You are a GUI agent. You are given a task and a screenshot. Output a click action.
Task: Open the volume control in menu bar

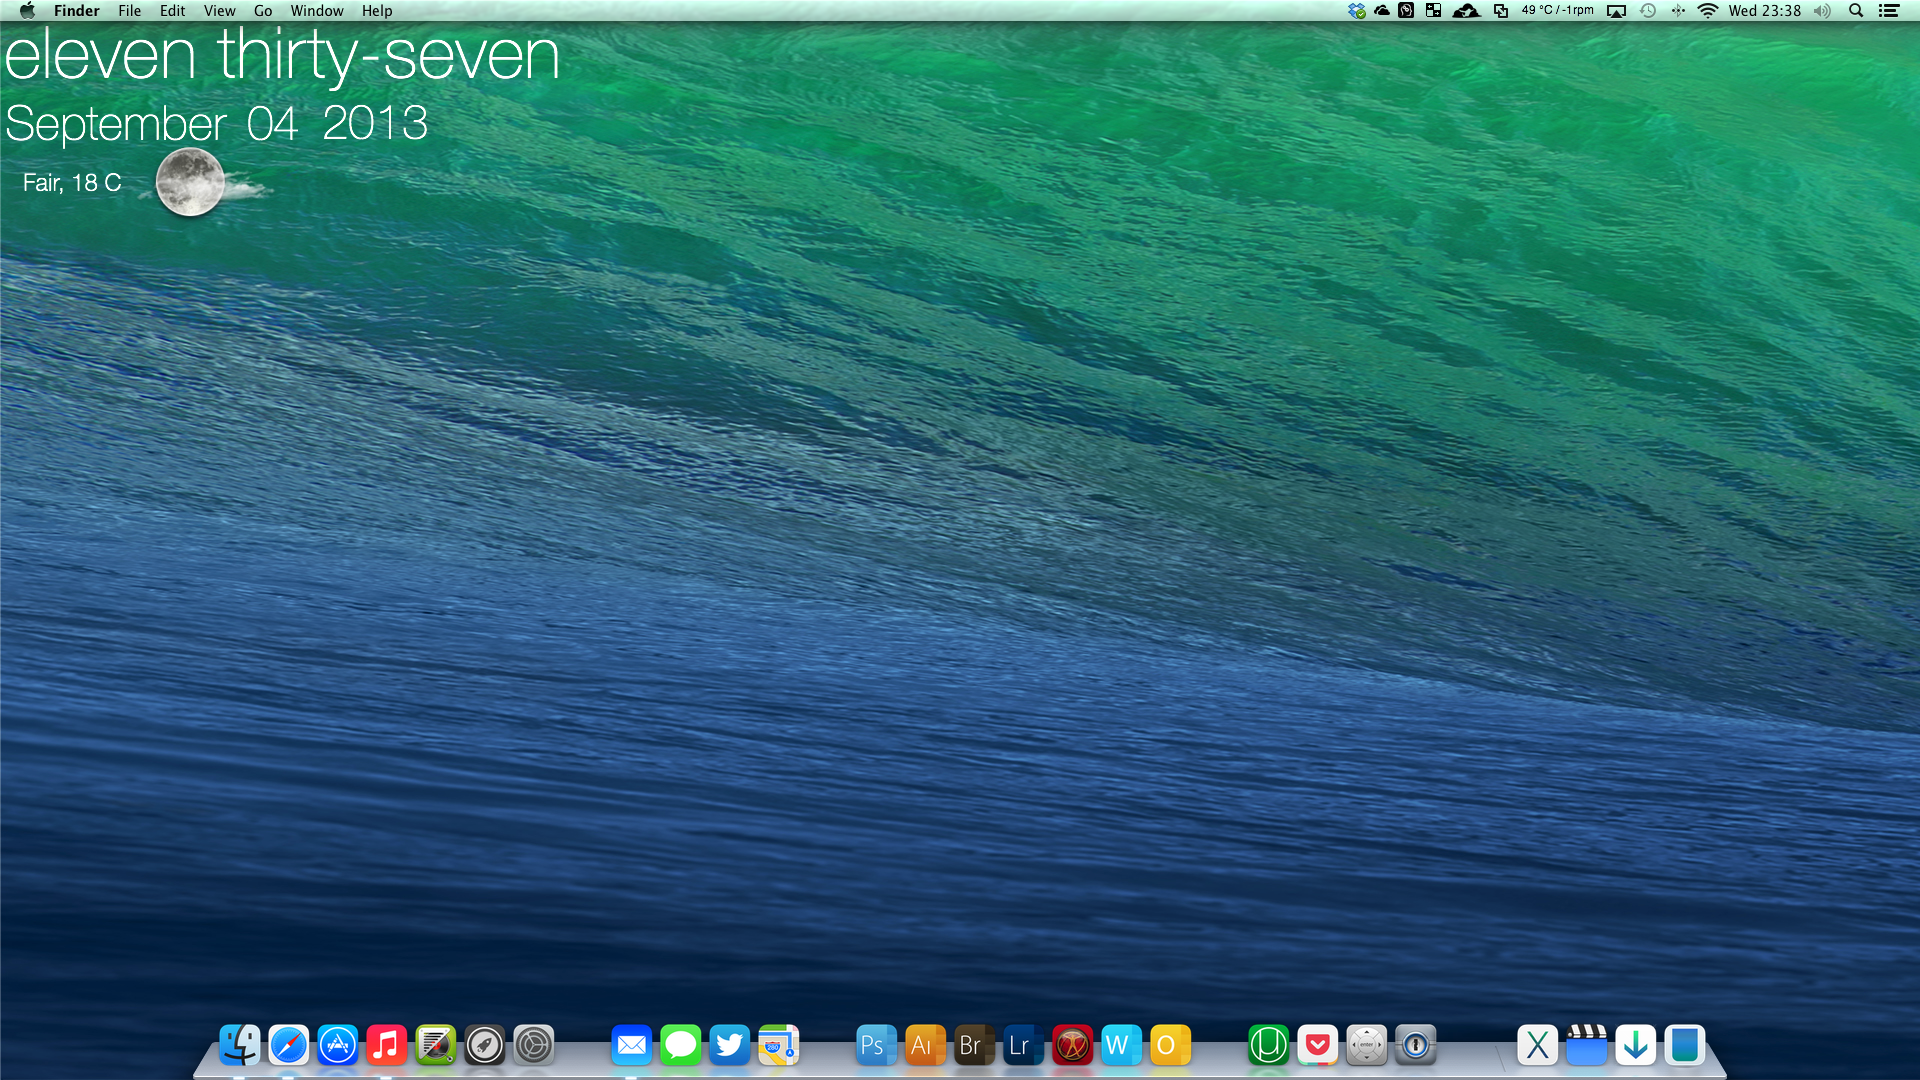pos(1823,11)
